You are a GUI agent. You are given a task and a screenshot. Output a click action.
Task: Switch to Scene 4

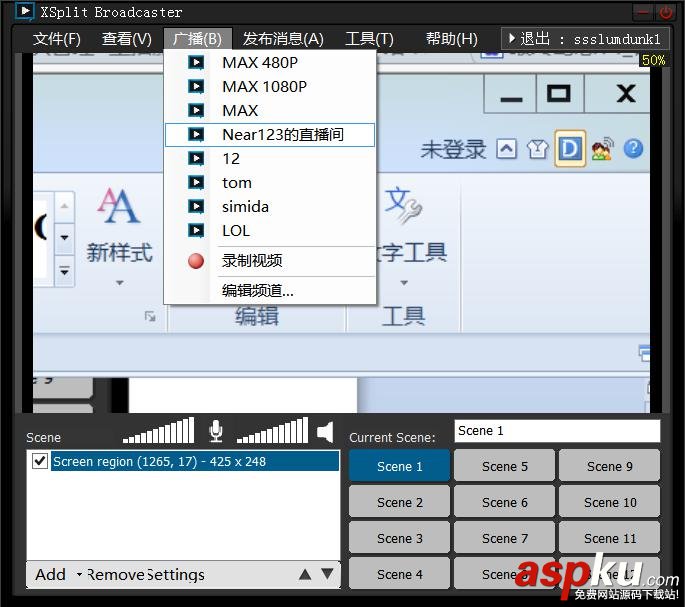tap(399, 574)
